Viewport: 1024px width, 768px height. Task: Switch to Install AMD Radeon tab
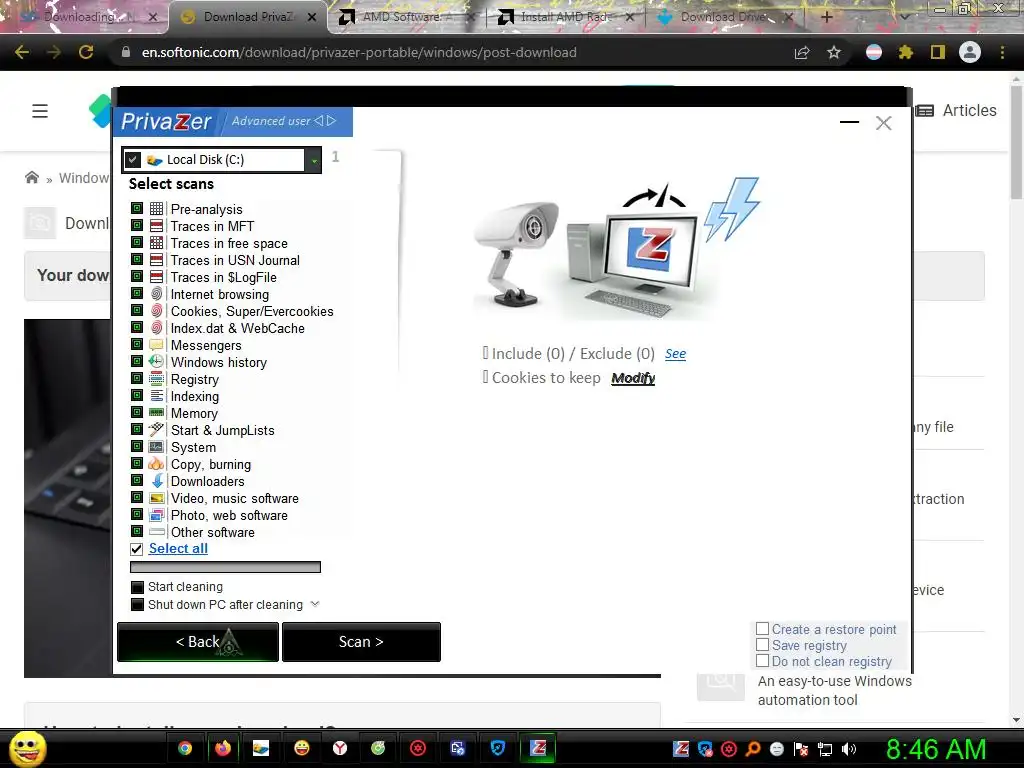tap(566, 17)
